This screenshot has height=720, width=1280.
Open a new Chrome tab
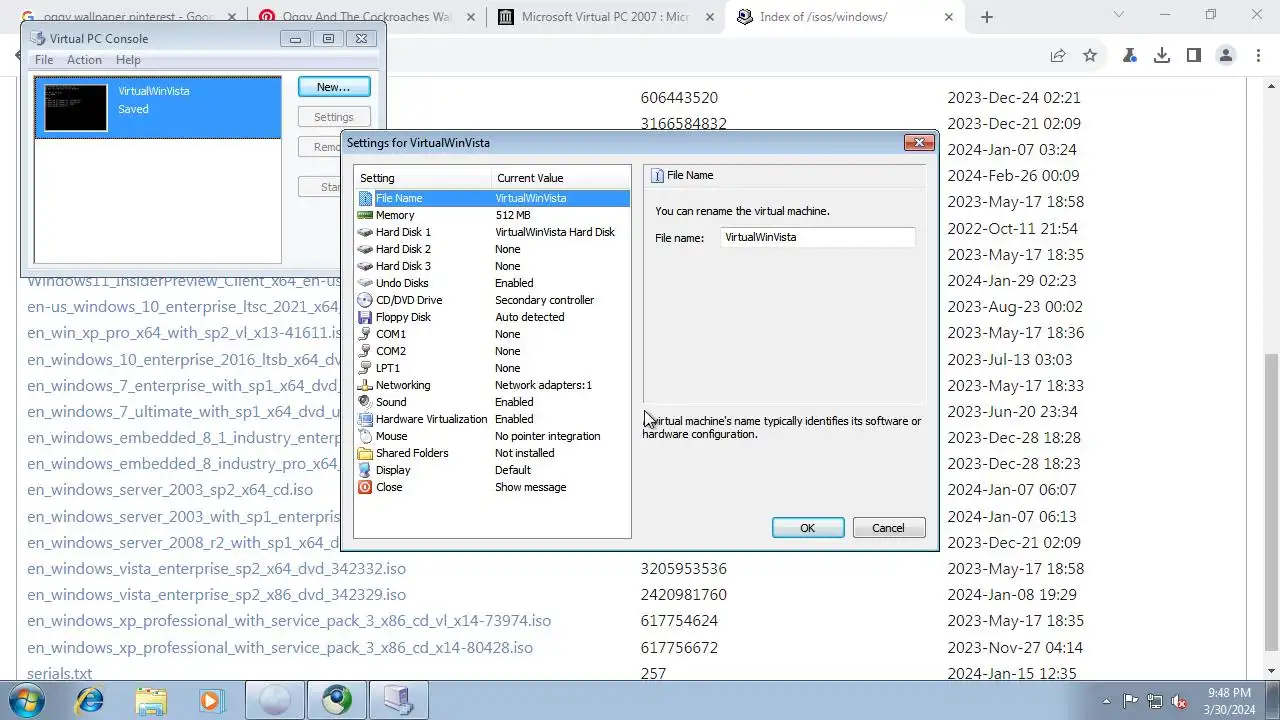click(987, 17)
